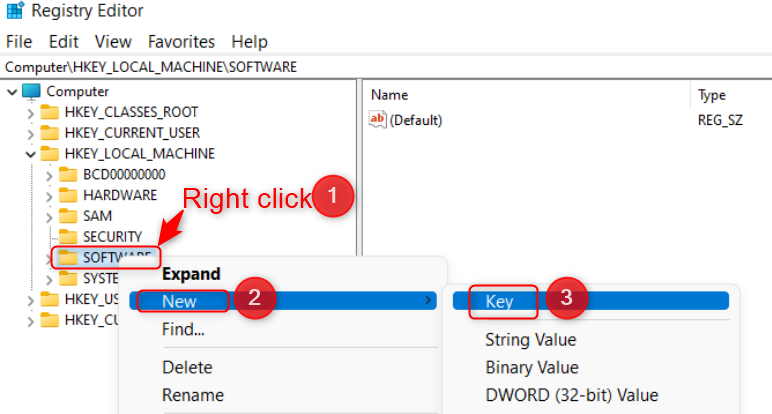Select the (Default) value entry

pyautogui.click(x=416, y=120)
